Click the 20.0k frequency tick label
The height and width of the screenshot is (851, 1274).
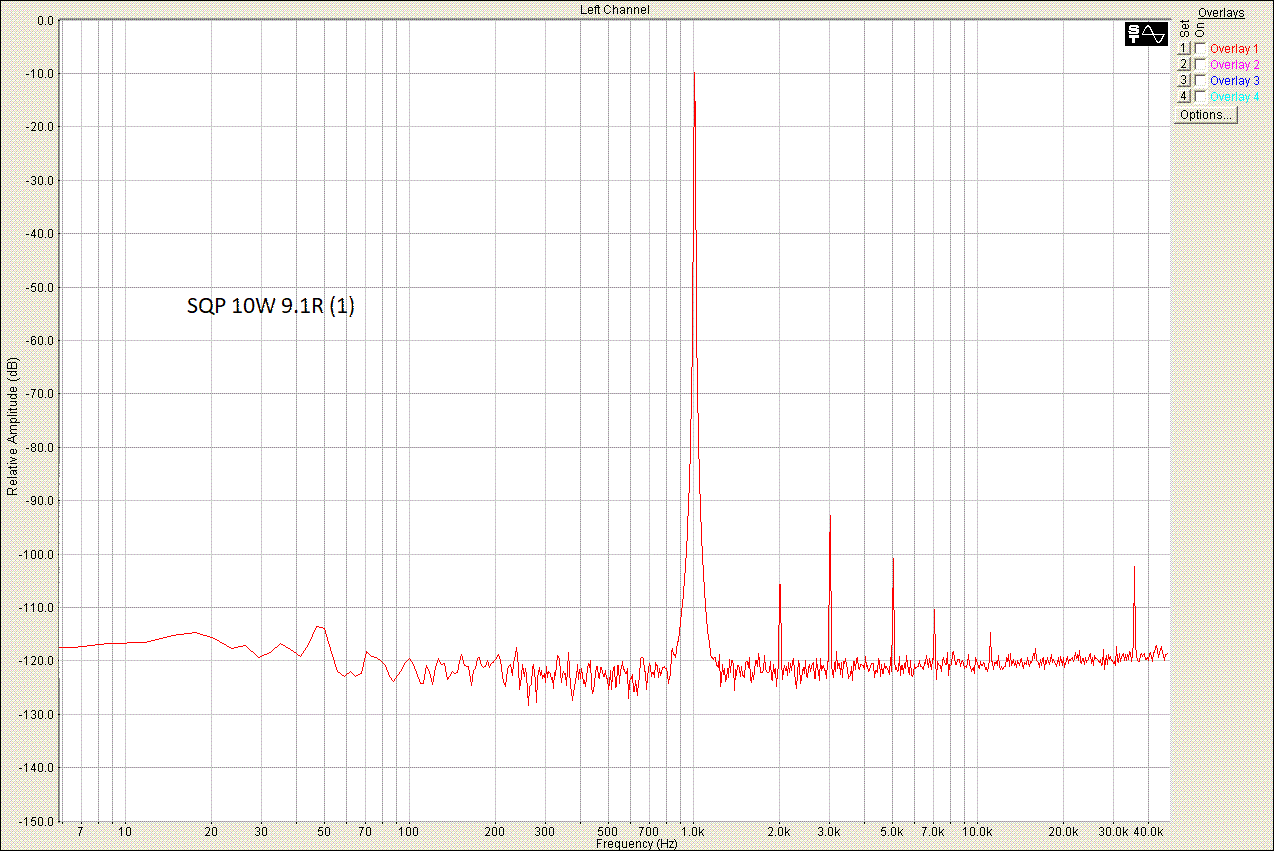click(1063, 831)
